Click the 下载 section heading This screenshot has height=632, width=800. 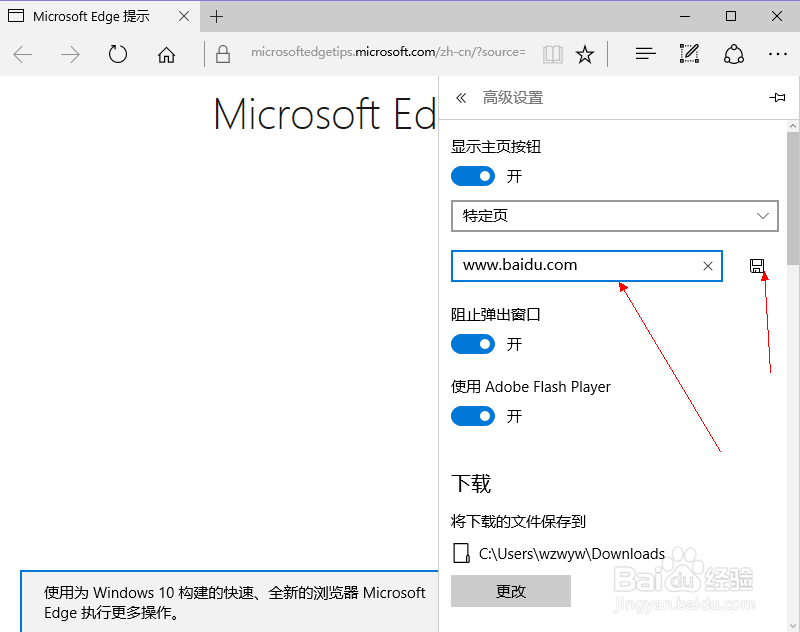[x=471, y=483]
